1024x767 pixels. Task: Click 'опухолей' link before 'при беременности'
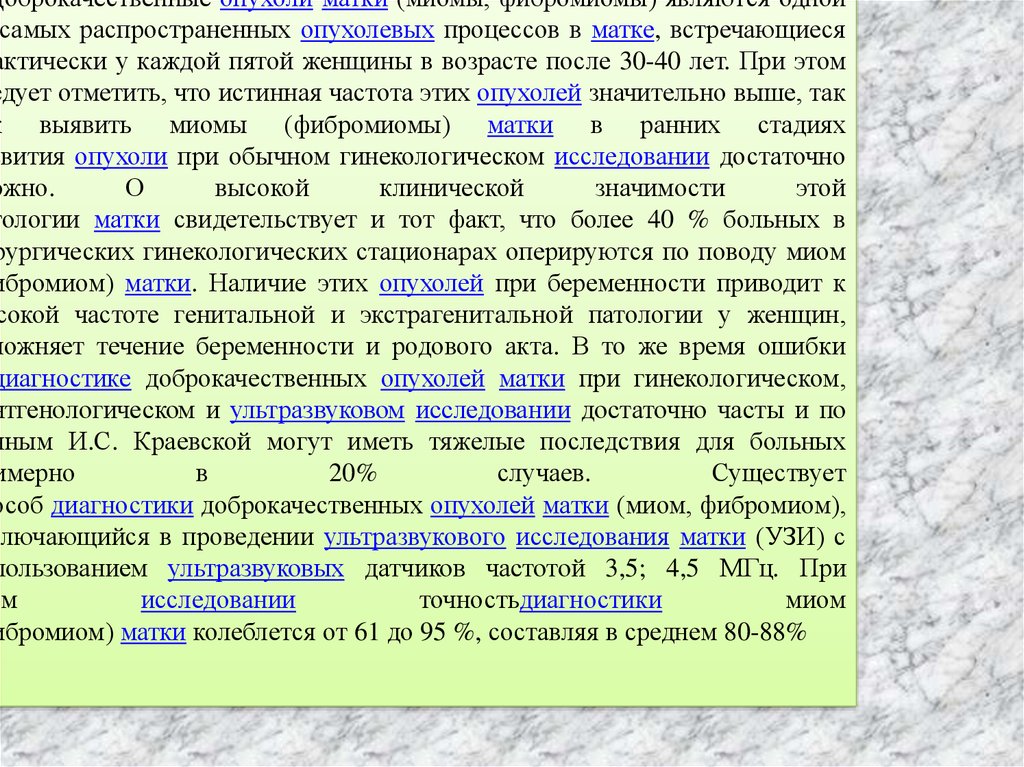click(x=432, y=285)
